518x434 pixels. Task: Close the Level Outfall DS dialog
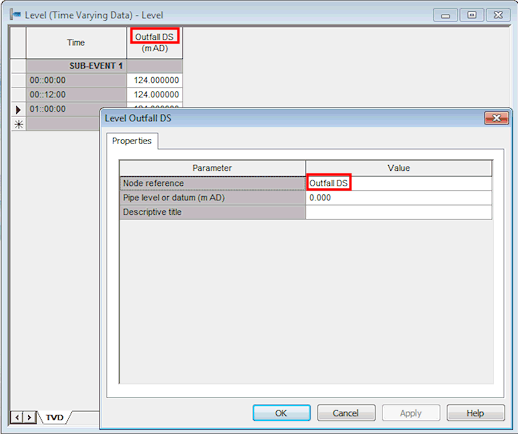[x=496, y=118]
